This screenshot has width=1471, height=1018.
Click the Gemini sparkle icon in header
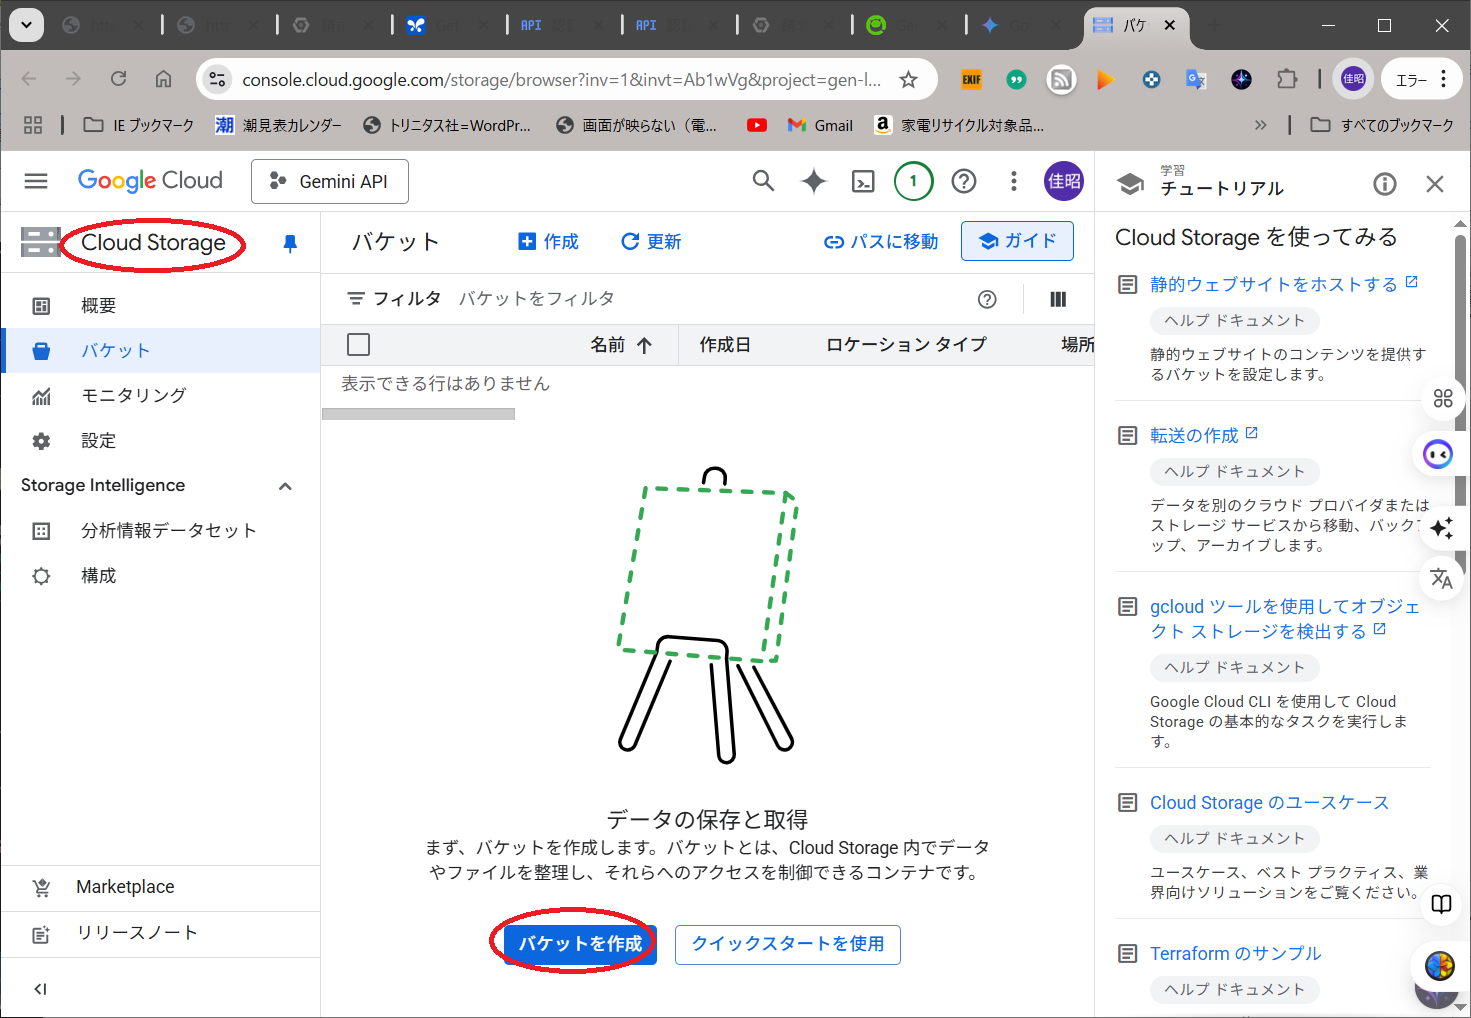point(814,181)
